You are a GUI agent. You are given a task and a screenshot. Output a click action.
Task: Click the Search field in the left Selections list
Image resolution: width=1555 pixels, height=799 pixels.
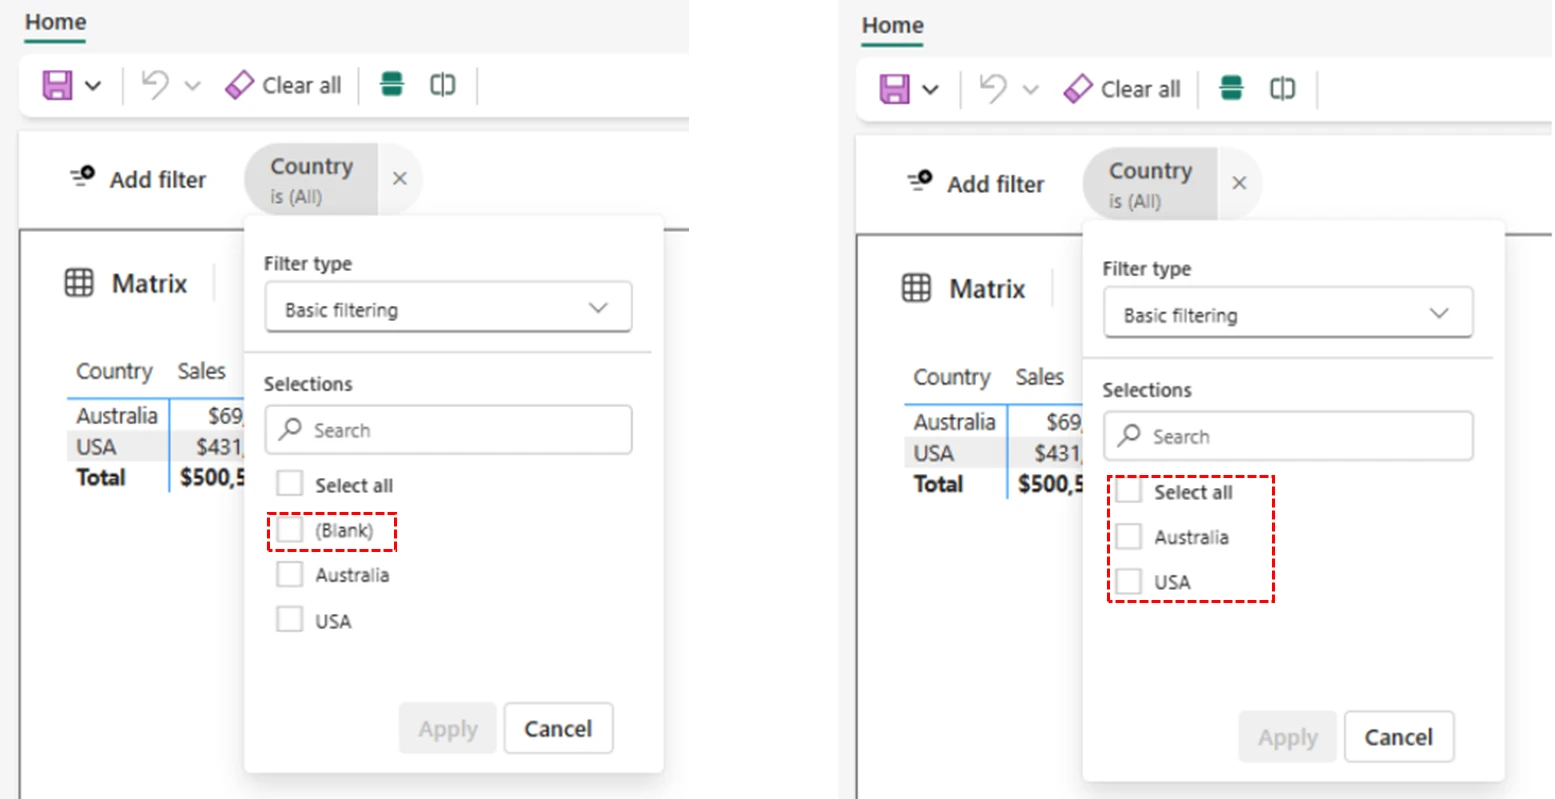coord(448,430)
